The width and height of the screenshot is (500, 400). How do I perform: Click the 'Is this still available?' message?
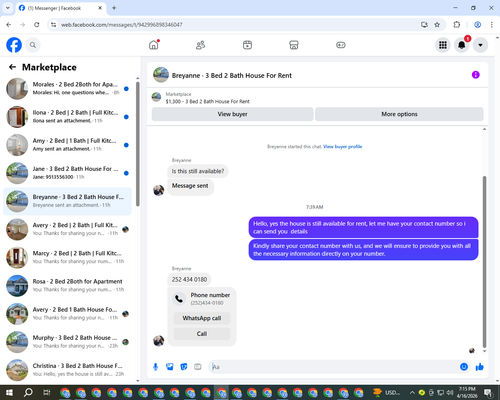(x=198, y=171)
